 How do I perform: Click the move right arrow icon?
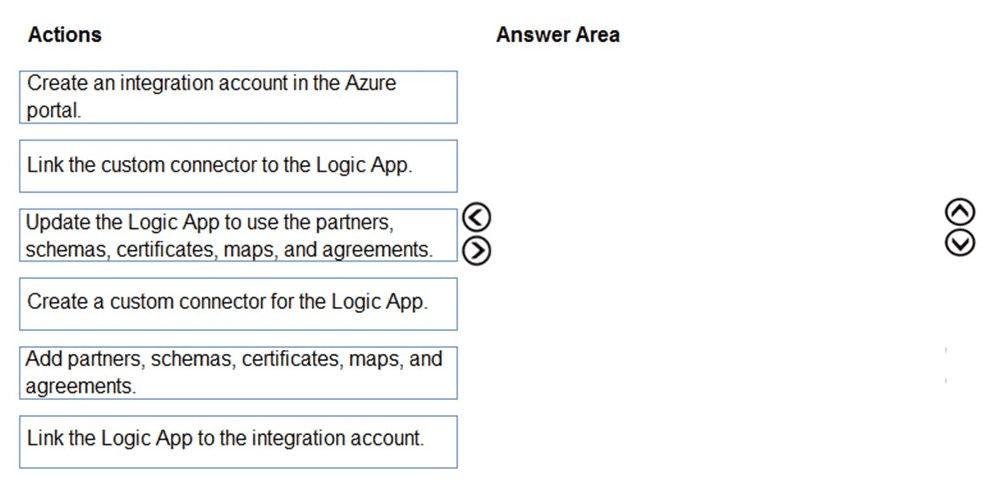click(479, 250)
